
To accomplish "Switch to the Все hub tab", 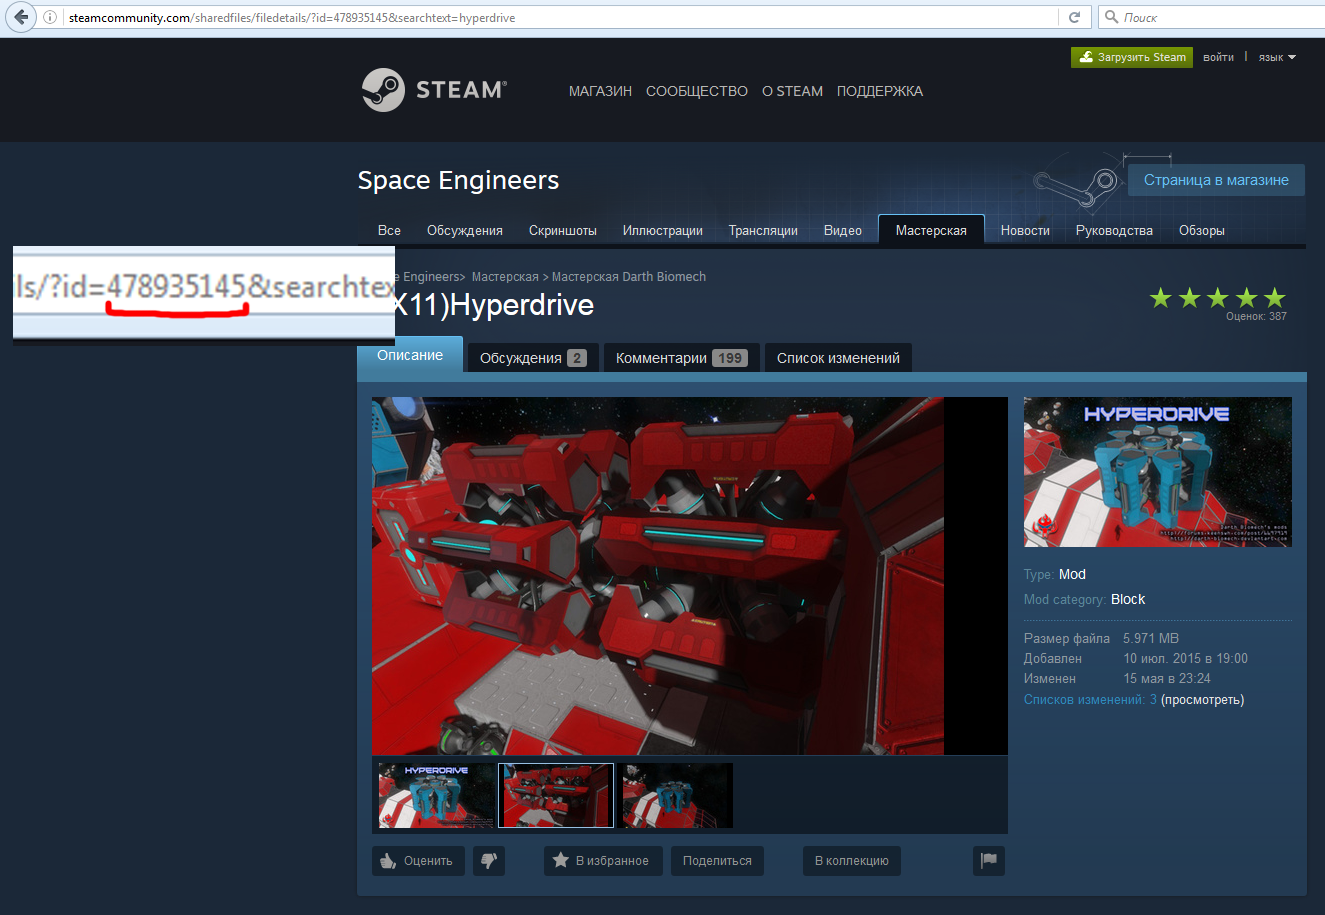I will (389, 230).
